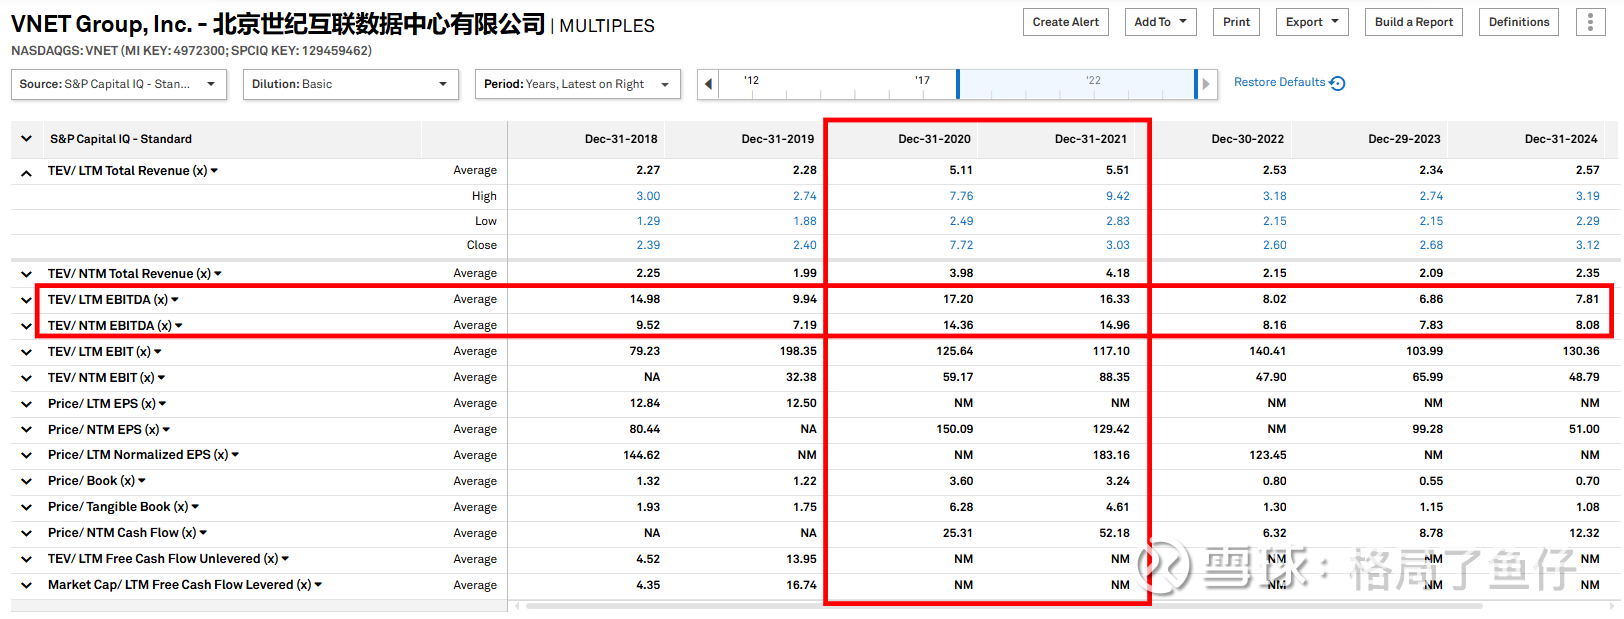Expand the Price/LTM EPS row chevron
Image resolution: width=1624 pixels, height=619 pixels.
(x=27, y=404)
